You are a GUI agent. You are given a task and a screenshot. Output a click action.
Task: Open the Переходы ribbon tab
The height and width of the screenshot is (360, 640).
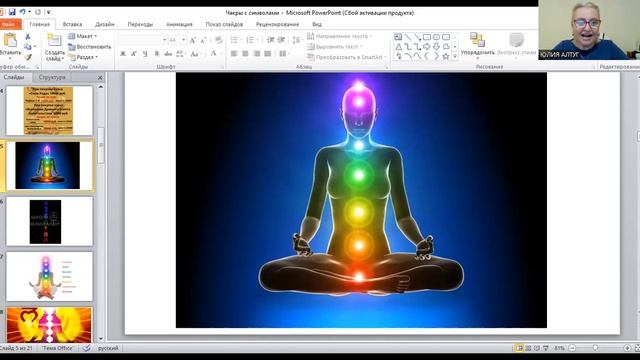point(140,24)
